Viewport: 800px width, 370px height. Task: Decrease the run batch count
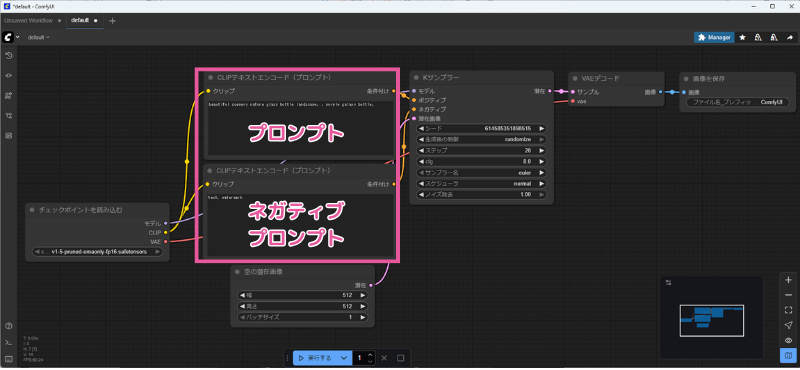pos(371,361)
